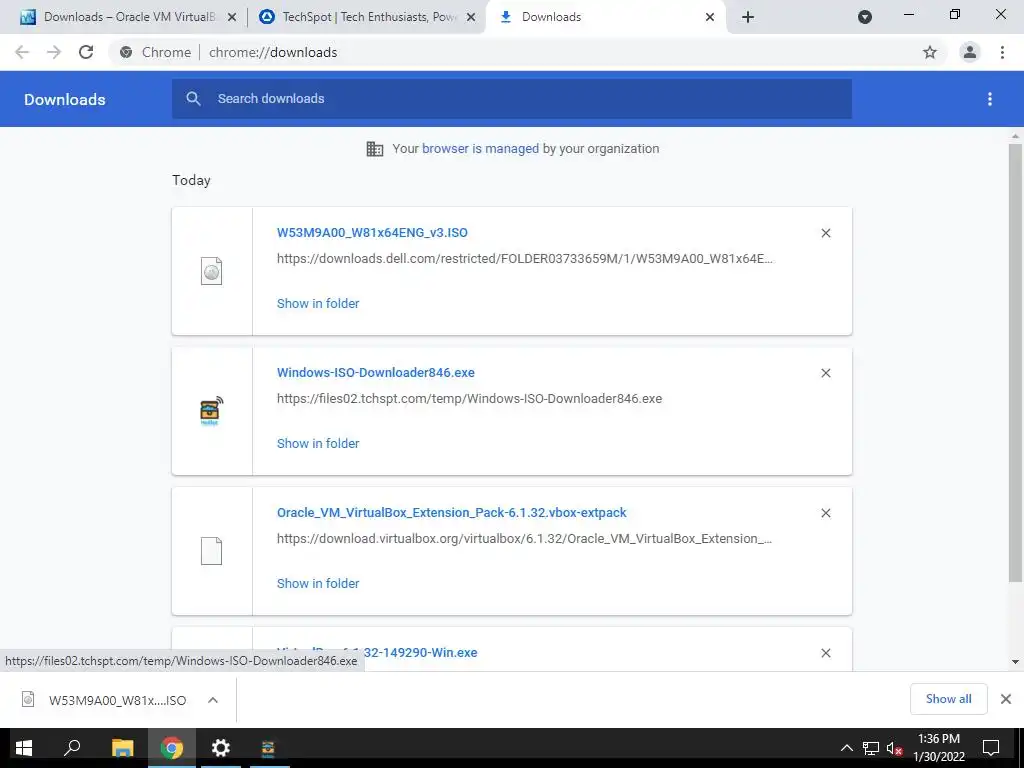Image resolution: width=1024 pixels, height=768 pixels.
Task: Click the managed organization building icon
Action: point(375,149)
